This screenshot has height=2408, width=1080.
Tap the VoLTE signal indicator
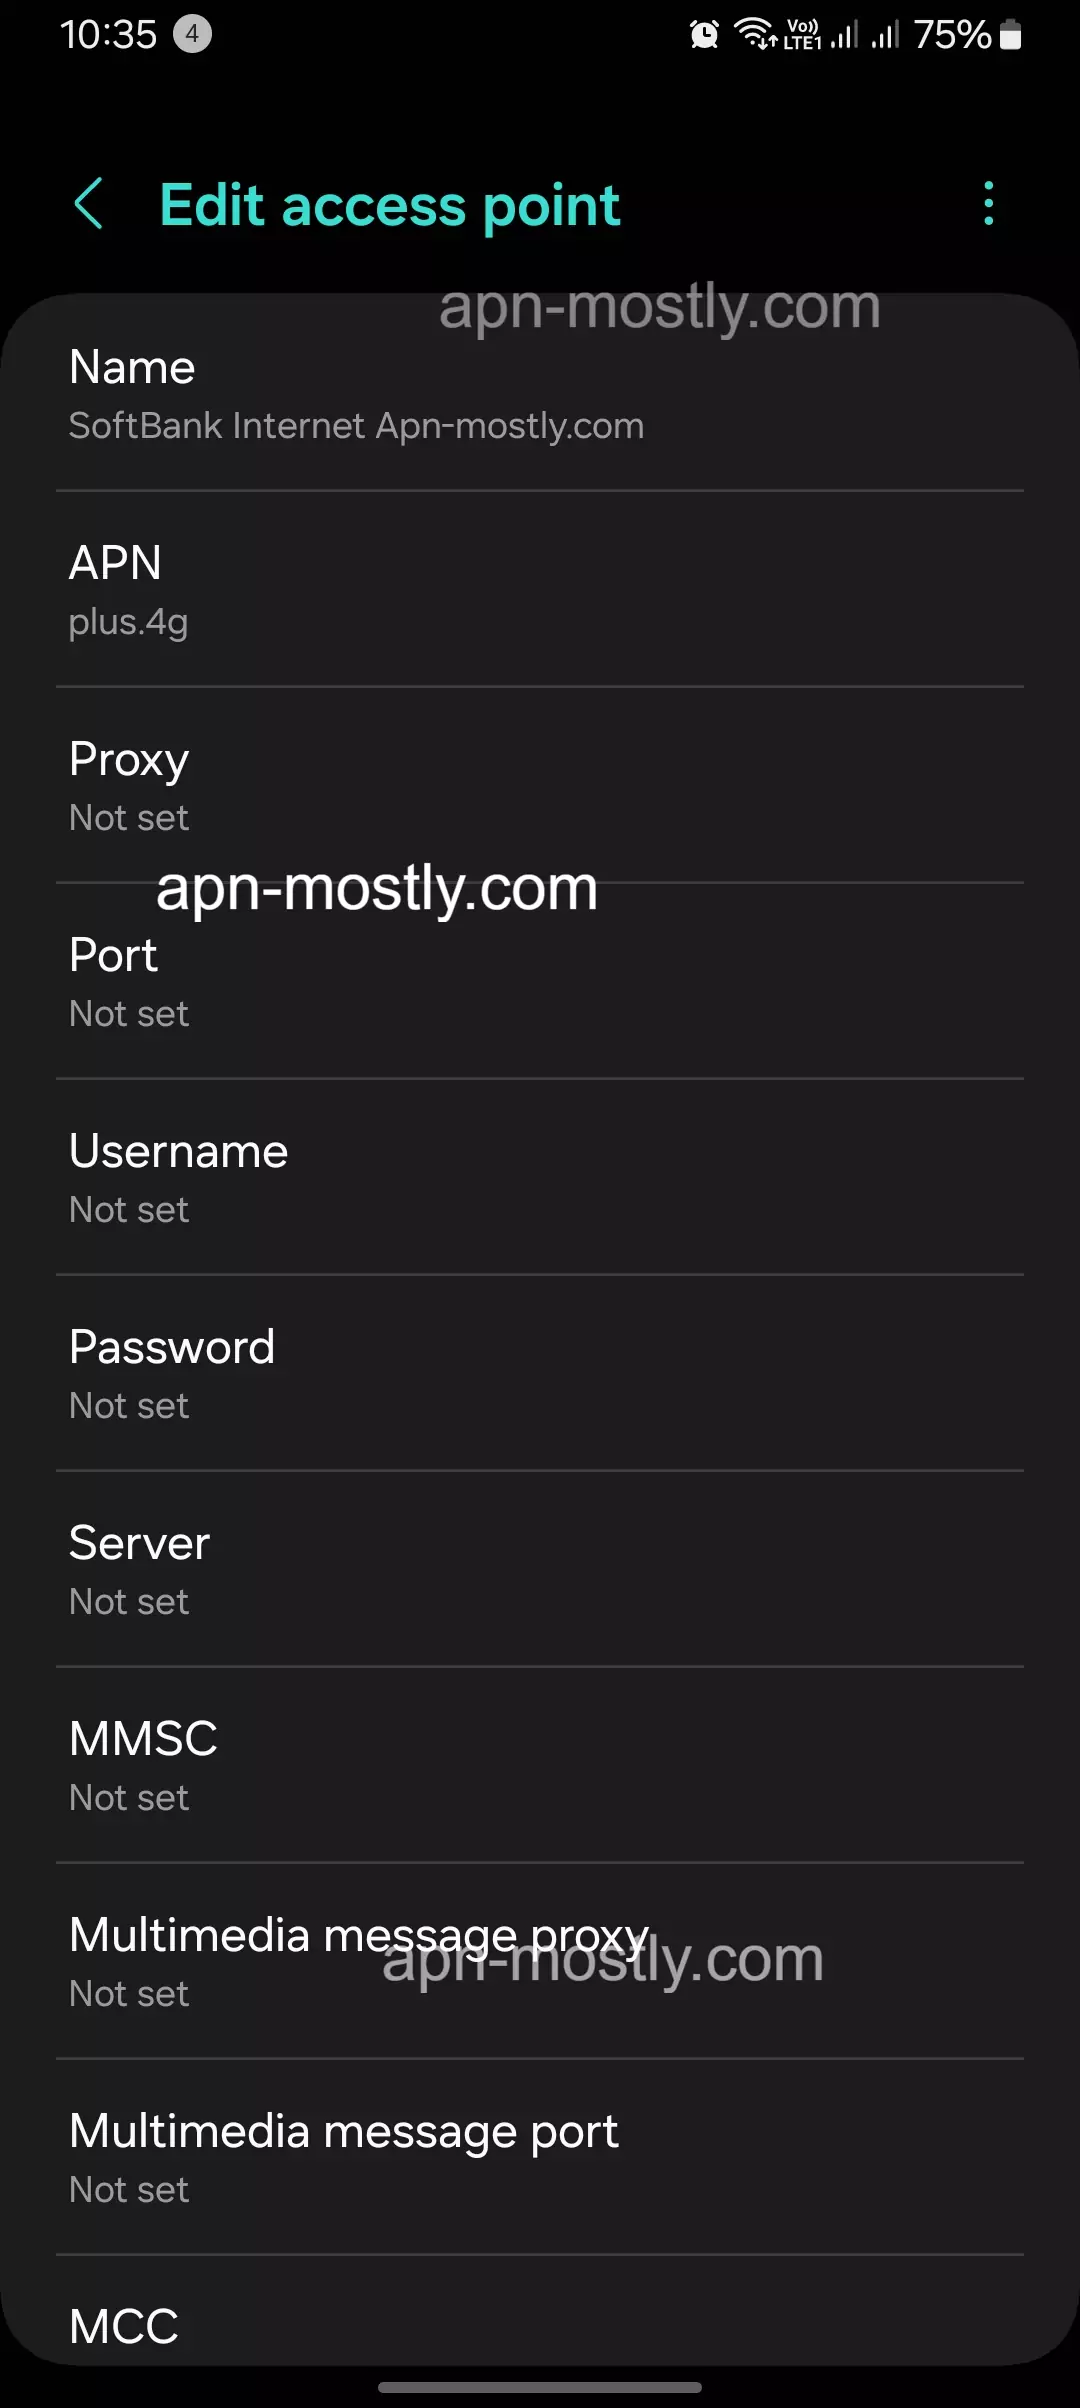803,35
